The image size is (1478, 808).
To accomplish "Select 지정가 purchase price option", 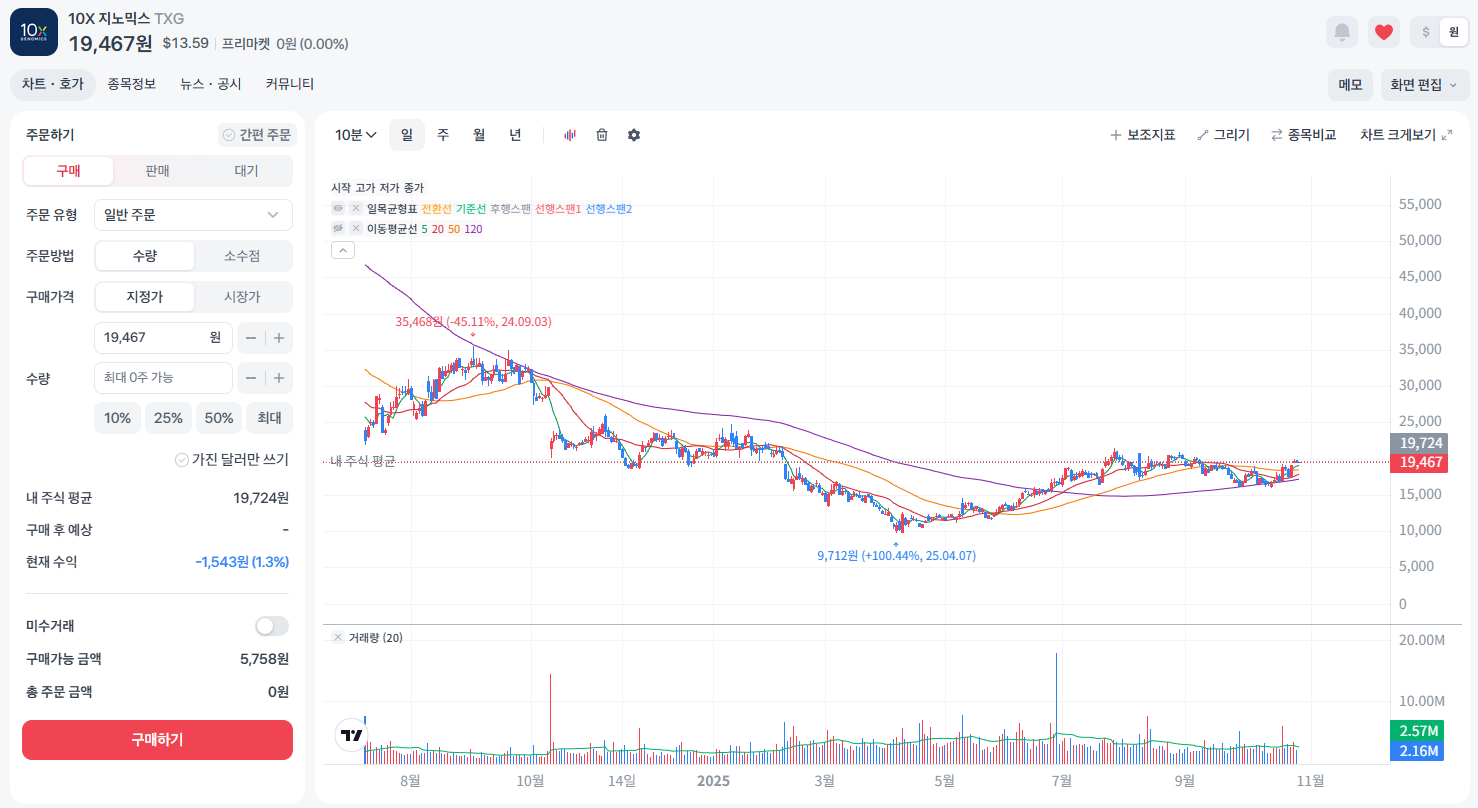I will pos(145,297).
